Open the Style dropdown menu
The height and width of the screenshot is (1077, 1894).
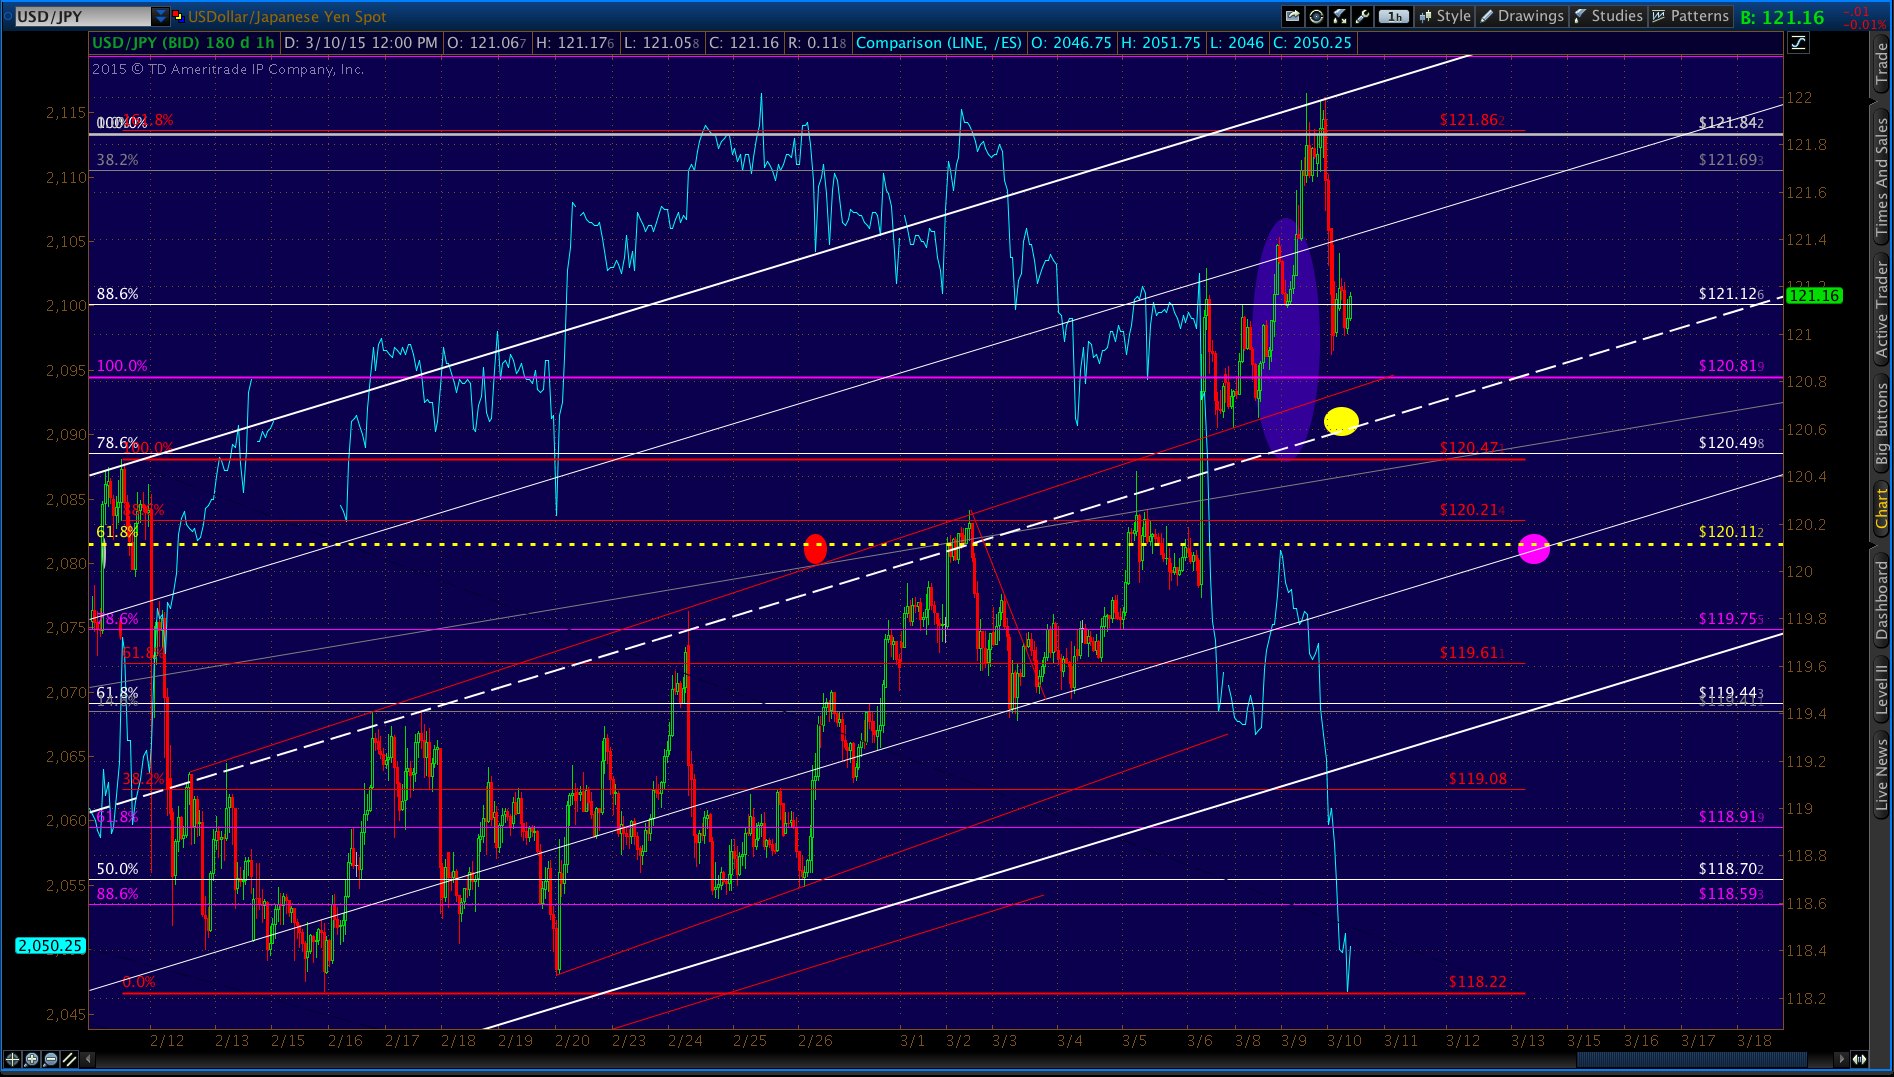point(1444,16)
